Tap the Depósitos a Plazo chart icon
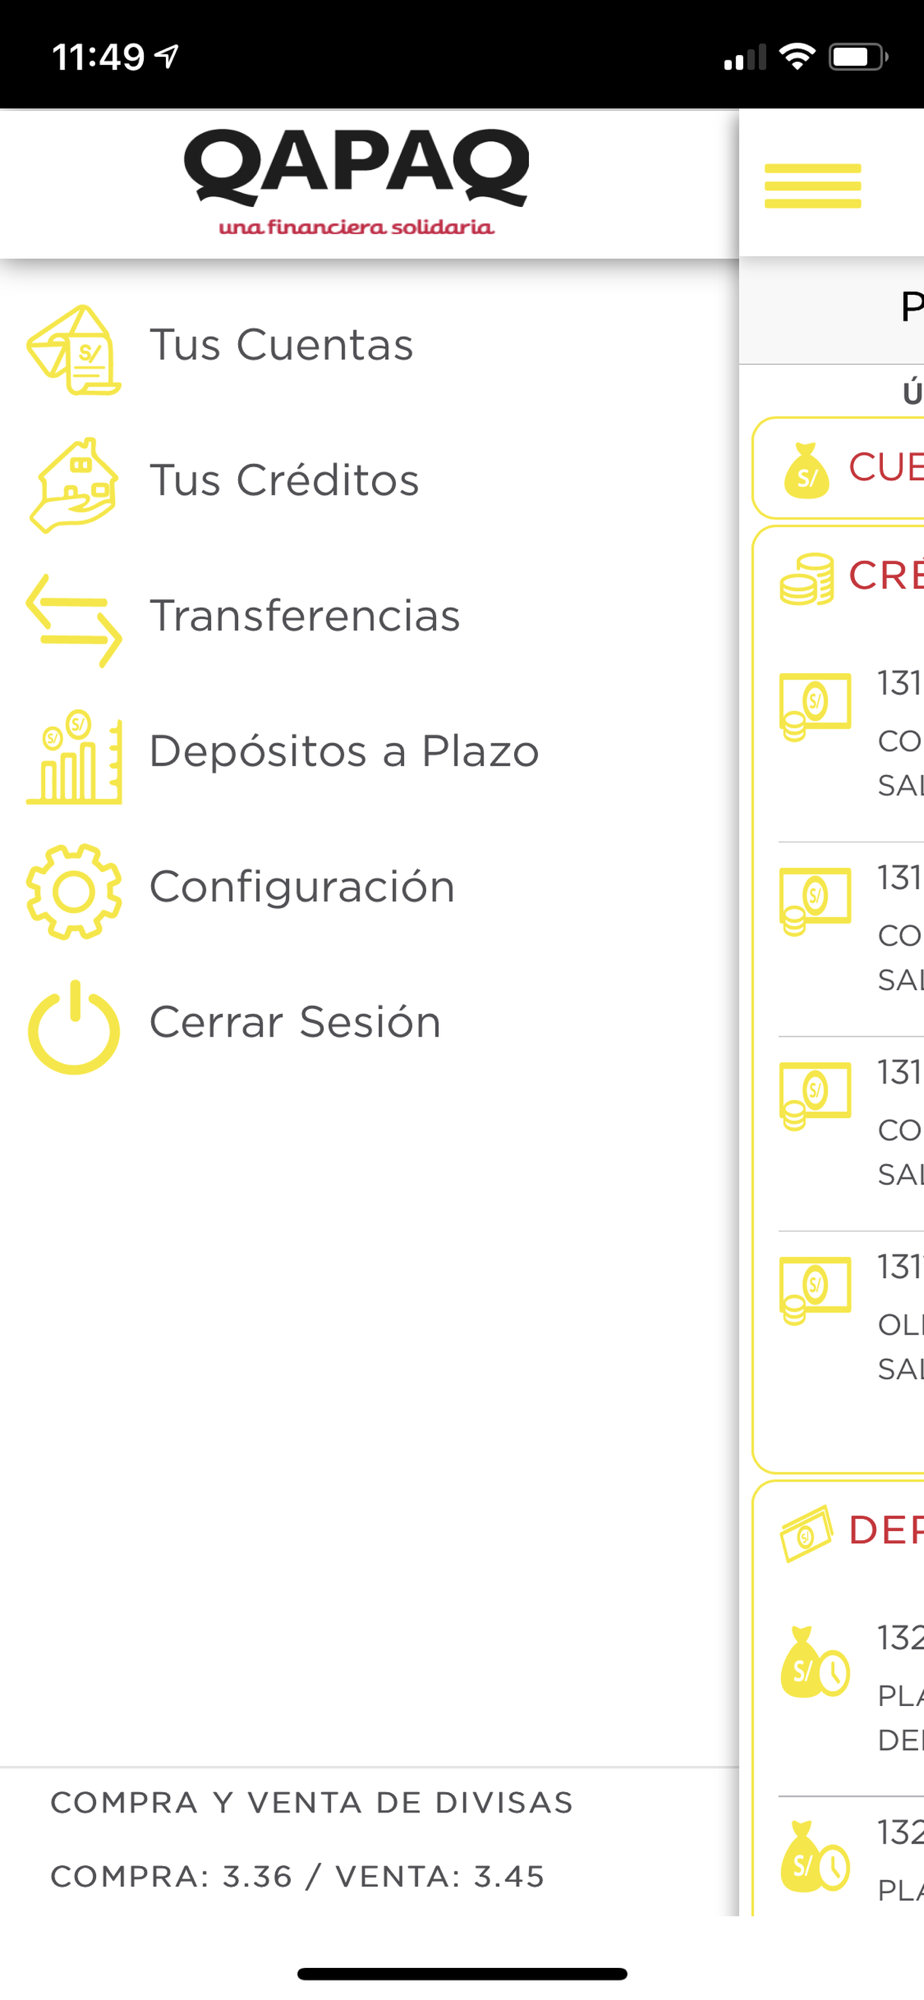Viewport: 924px width, 2000px height. point(74,757)
